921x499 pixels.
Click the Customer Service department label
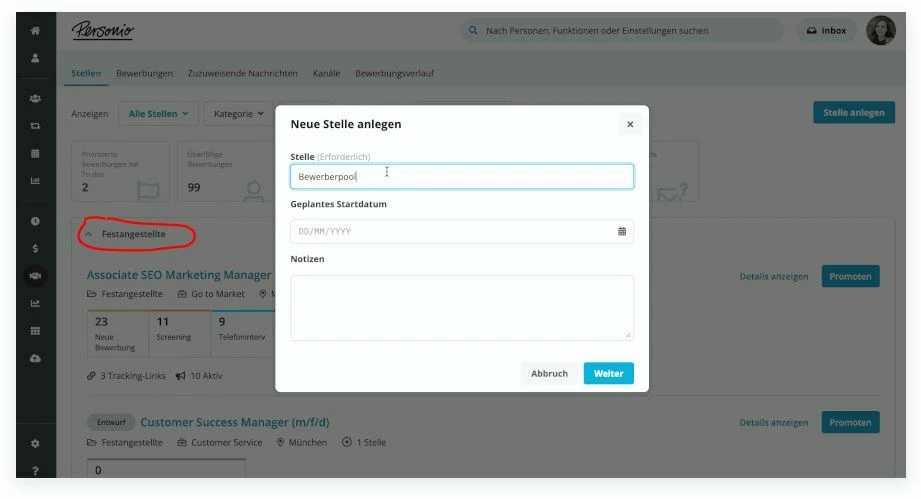220,443
